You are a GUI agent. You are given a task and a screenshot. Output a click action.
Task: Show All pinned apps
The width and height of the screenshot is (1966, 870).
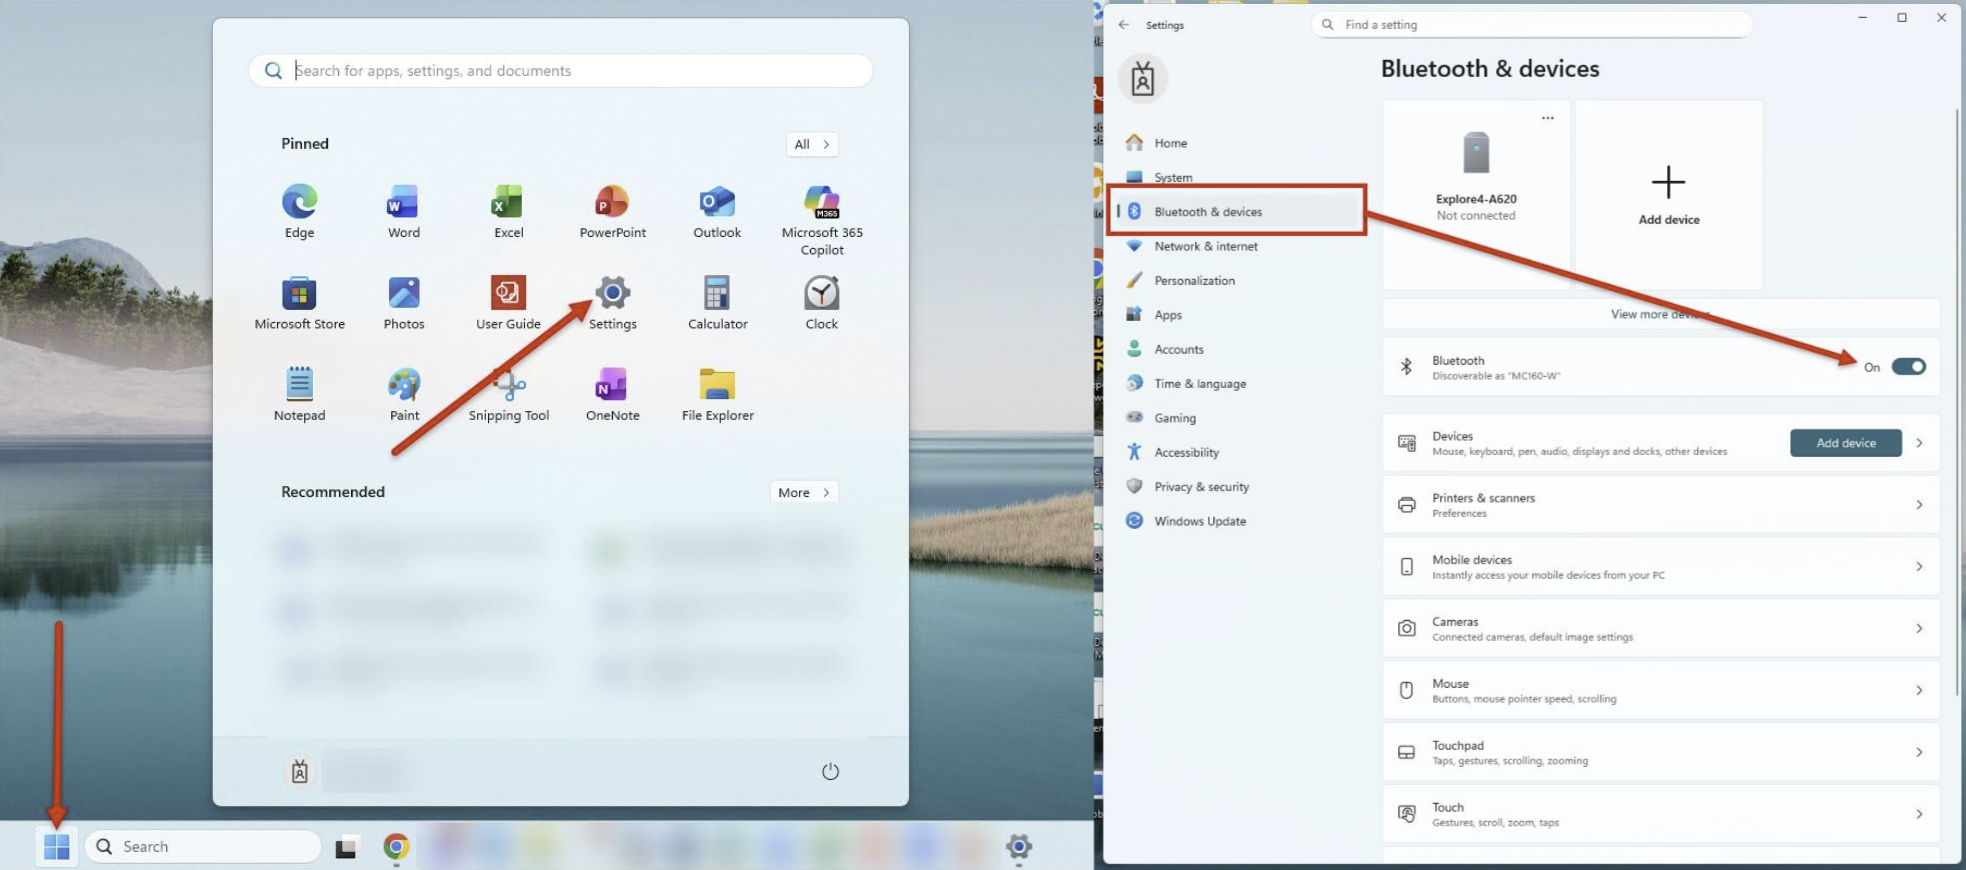811,144
